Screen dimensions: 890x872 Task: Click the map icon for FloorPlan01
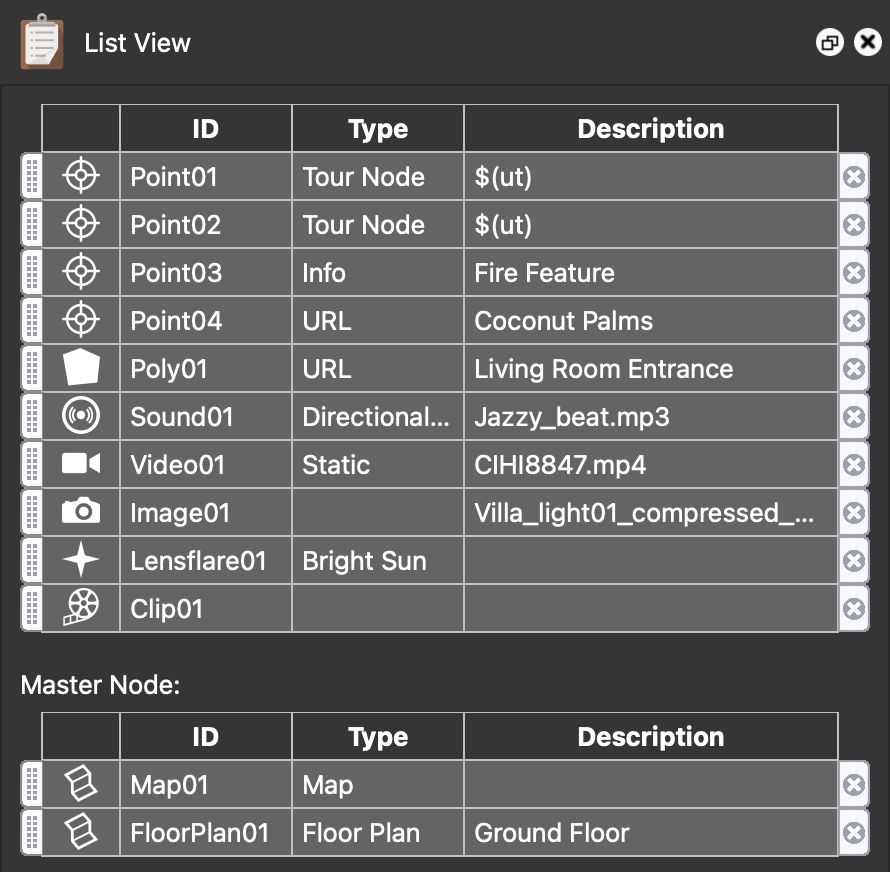point(81,832)
